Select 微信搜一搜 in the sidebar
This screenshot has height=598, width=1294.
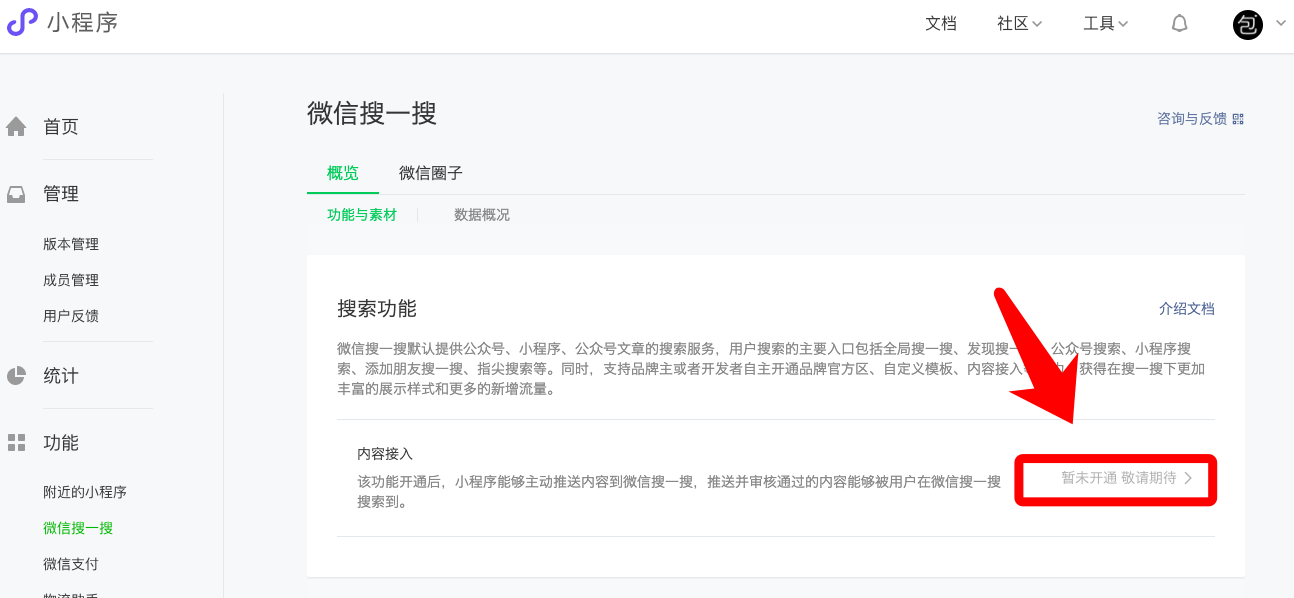(x=78, y=528)
